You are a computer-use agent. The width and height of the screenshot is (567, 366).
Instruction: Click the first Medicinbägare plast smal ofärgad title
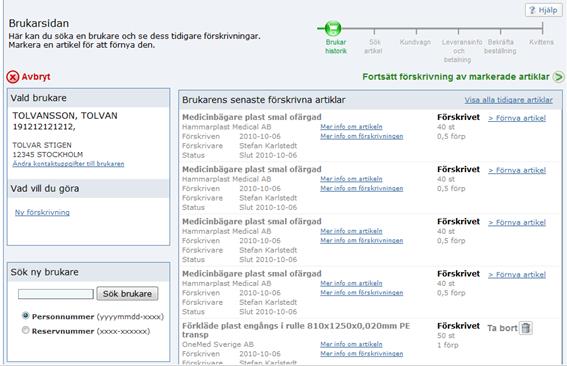(x=252, y=117)
